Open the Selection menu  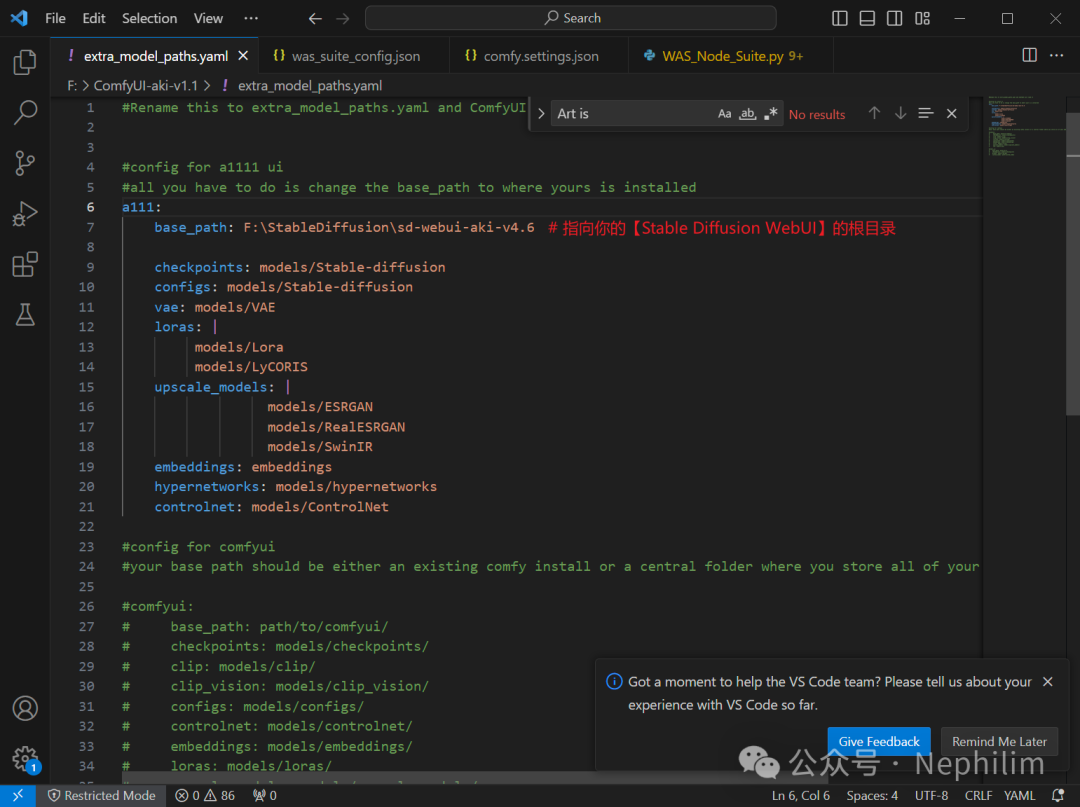149,18
